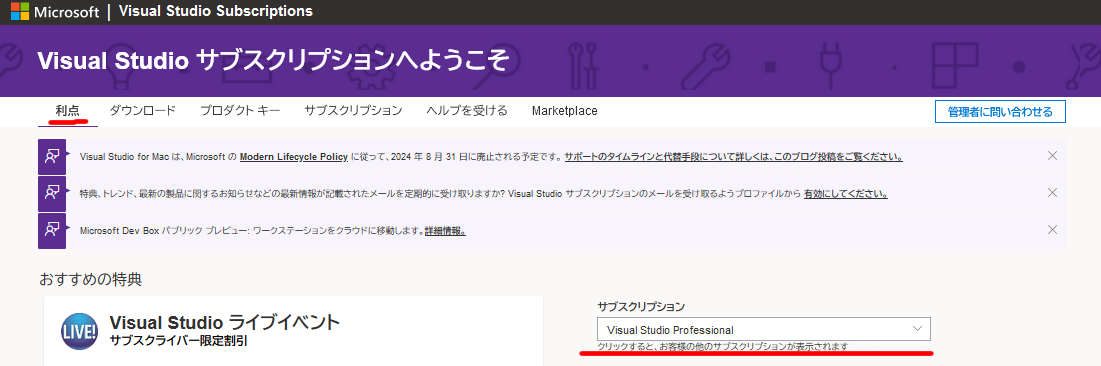Dismiss the Microsoft Dev Box notice
The image size is (1101, 366).
(1052, 229)
